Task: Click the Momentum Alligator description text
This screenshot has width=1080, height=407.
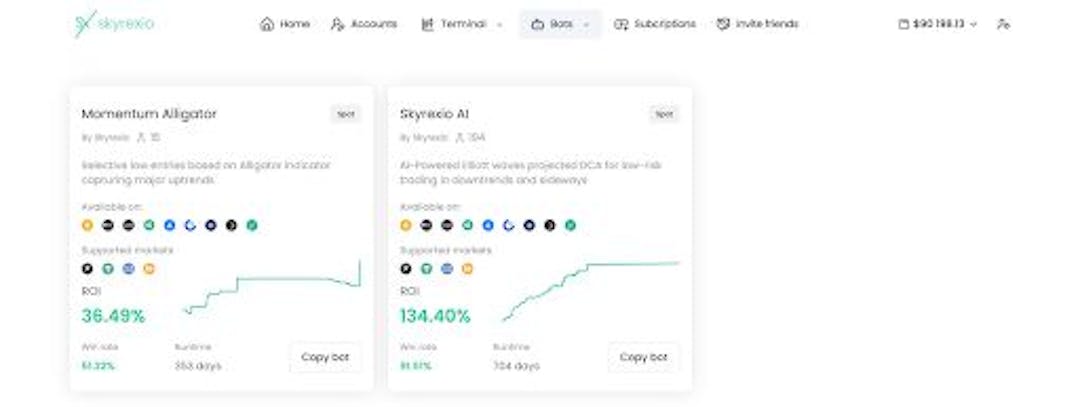Action: pyautogui.click(x=206, y=172)
